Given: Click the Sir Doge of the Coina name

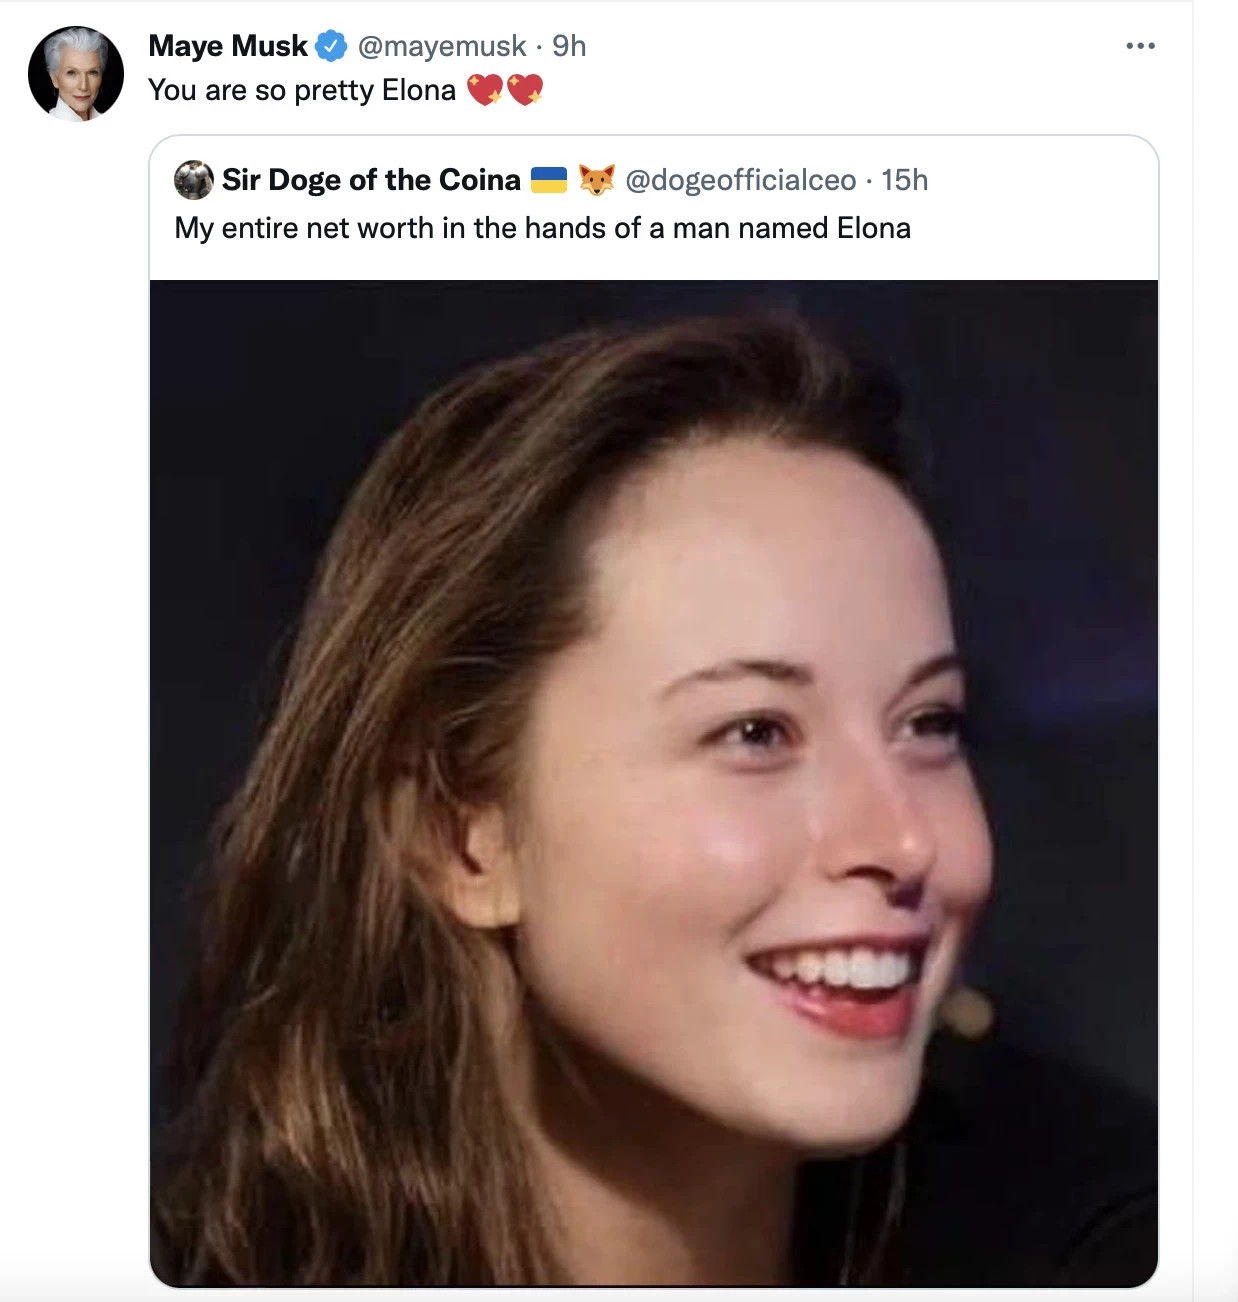Looking at the screenshot, I should (x=371, y=180).
